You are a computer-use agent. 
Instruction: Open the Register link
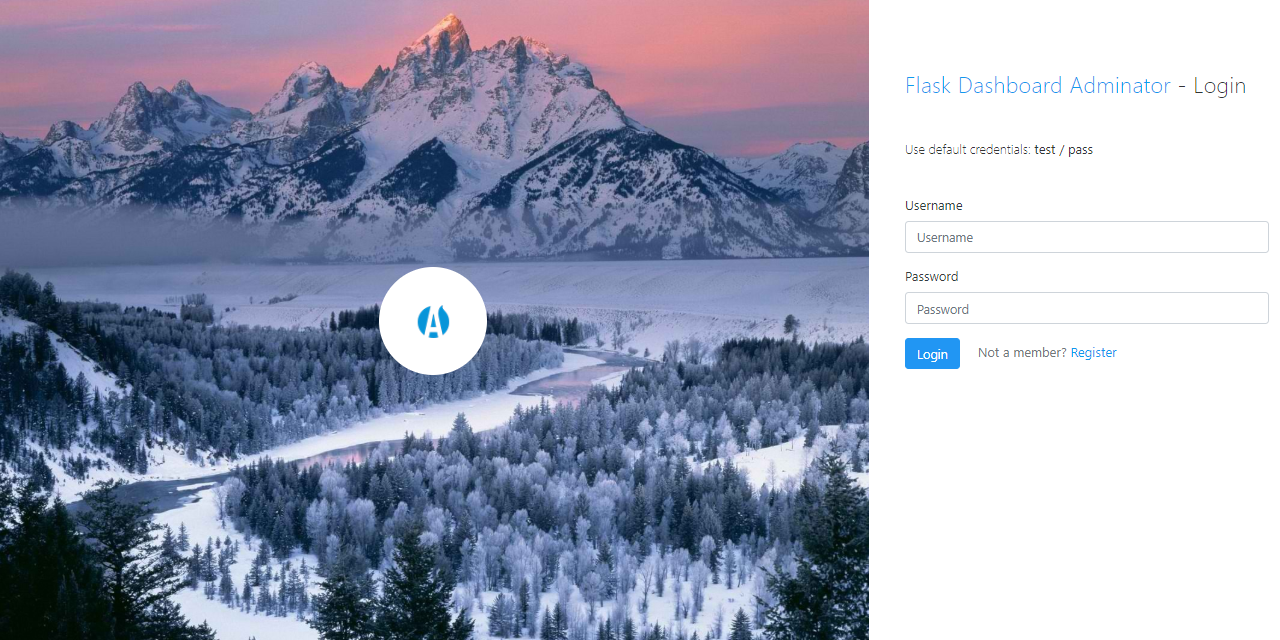(x=1094, y=352)
